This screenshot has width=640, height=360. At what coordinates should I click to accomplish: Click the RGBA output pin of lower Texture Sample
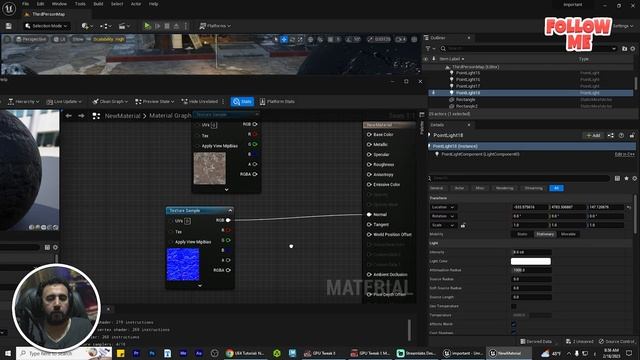pyautogui.click(x=228, y=270)
